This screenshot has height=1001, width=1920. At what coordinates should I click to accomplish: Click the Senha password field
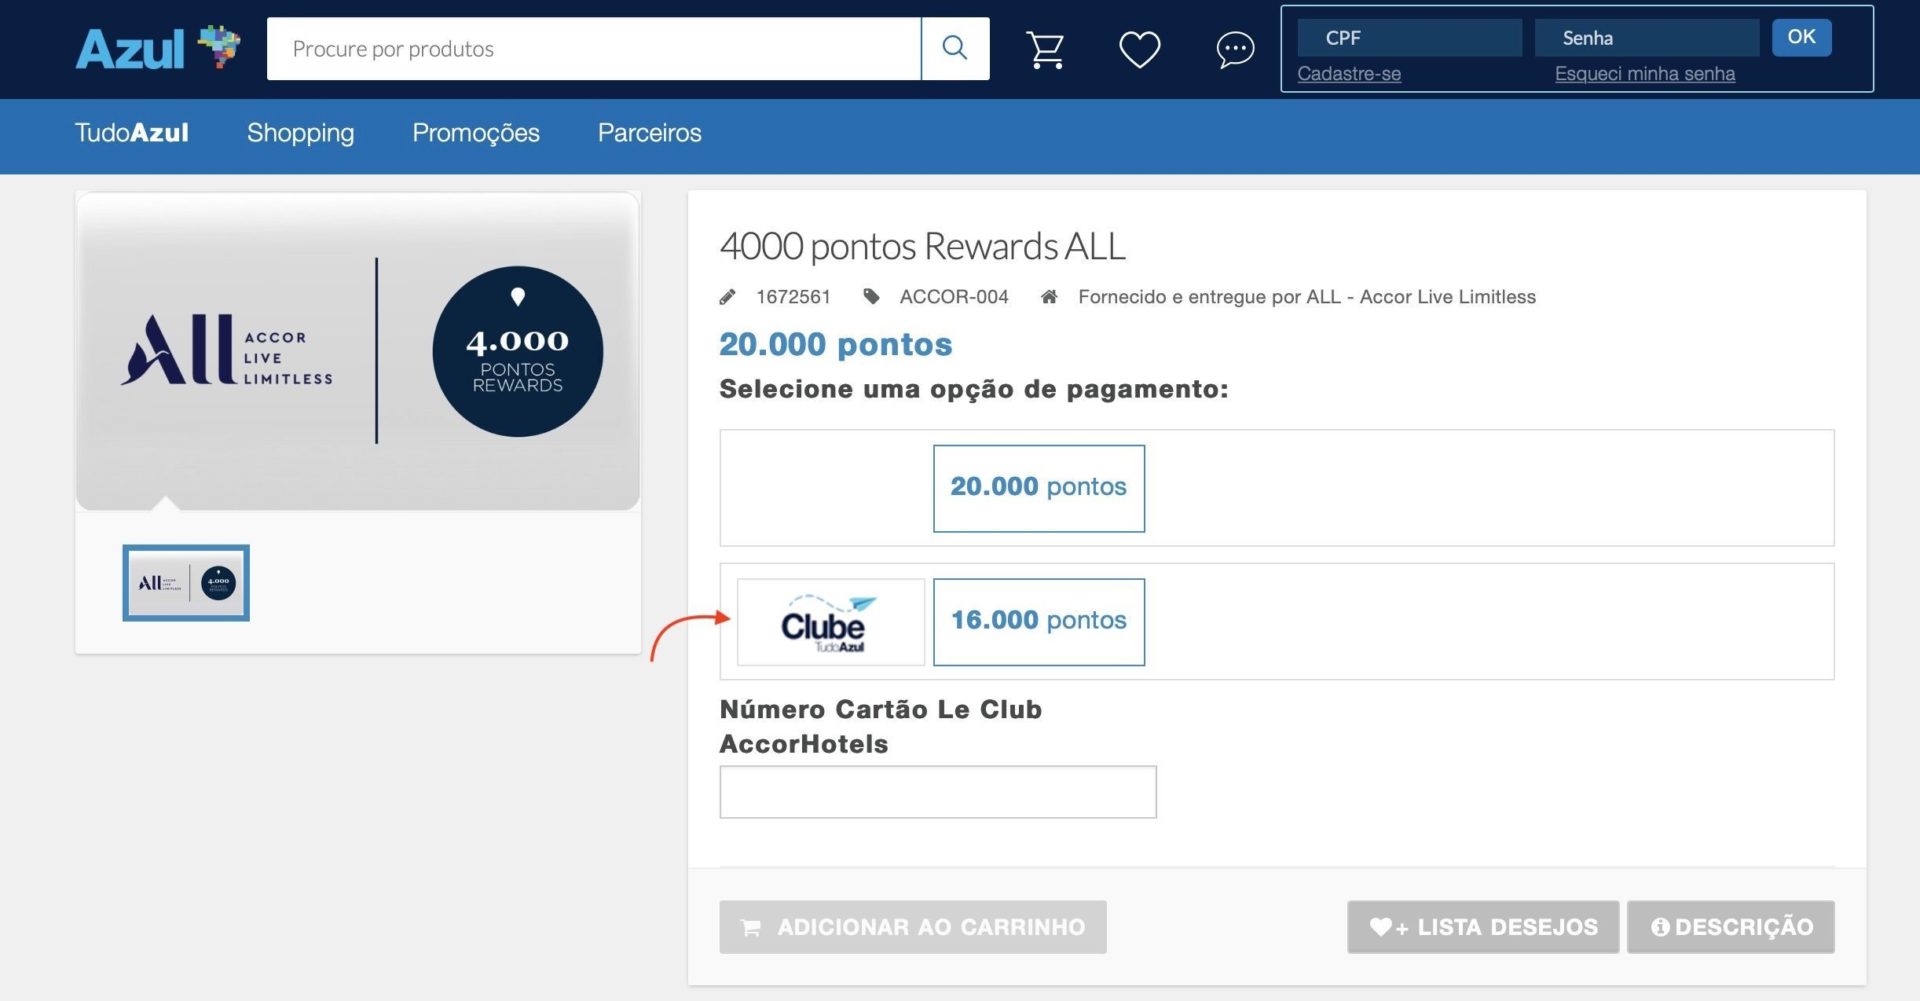tap(1646, 38)
